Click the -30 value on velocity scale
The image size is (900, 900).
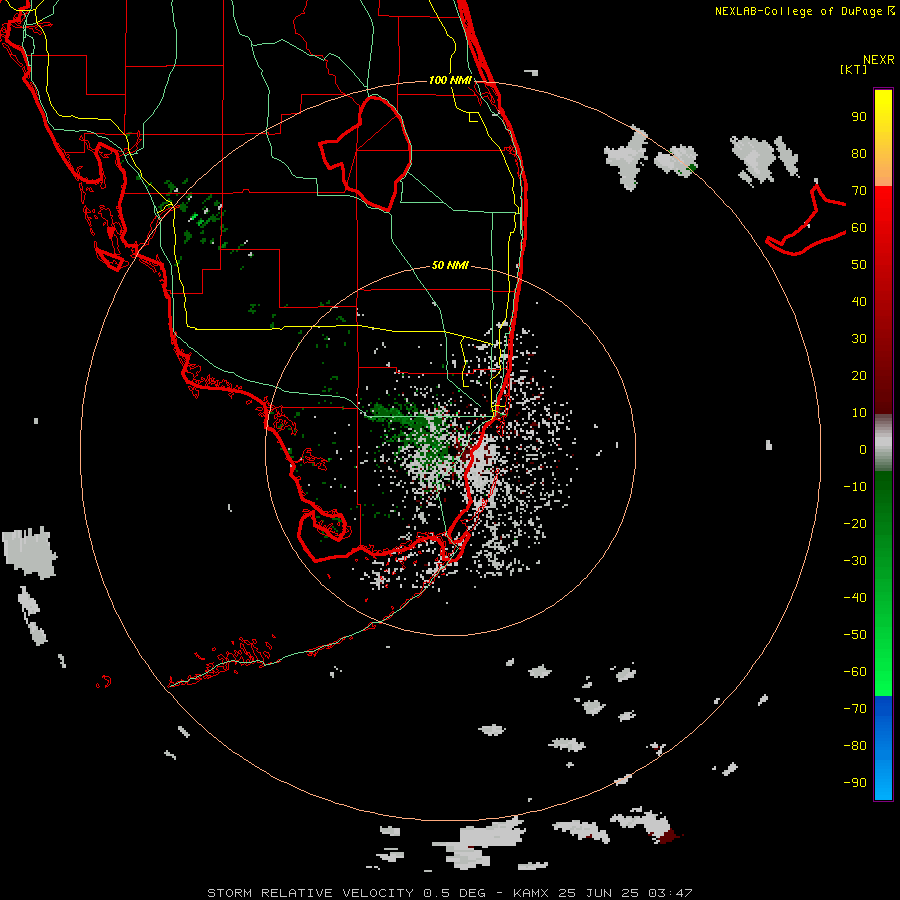(855, 561)
